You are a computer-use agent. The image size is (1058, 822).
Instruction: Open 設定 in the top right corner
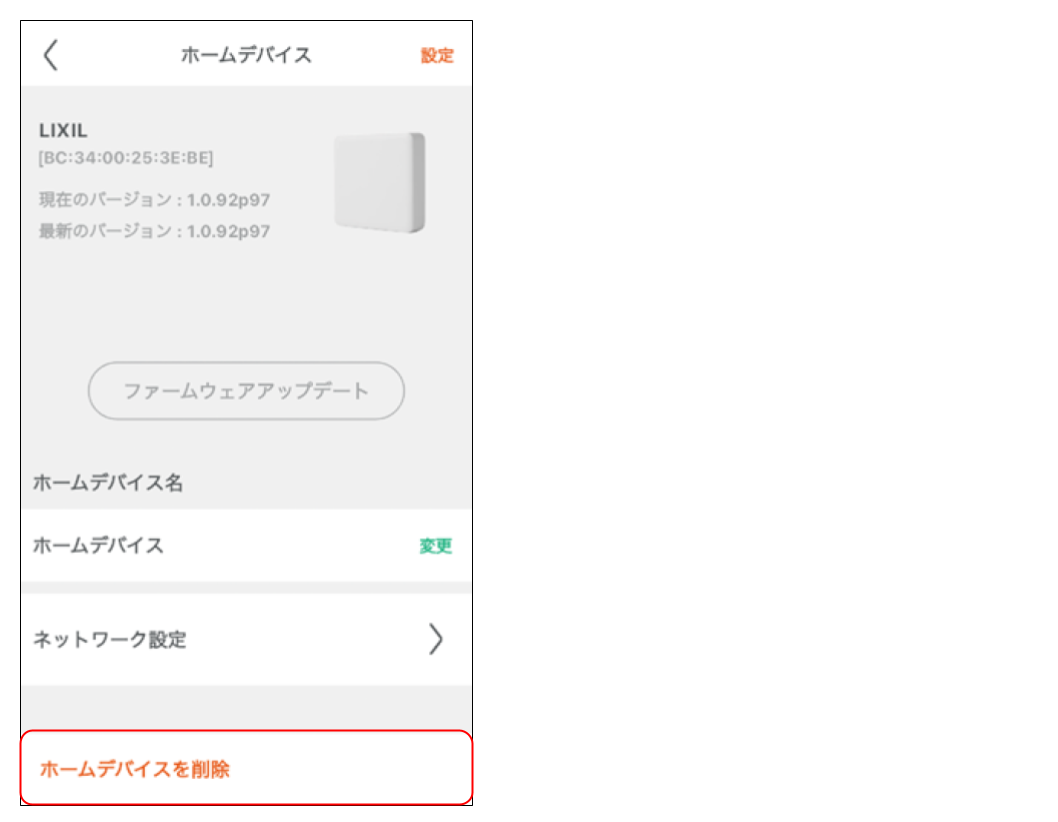440,56
